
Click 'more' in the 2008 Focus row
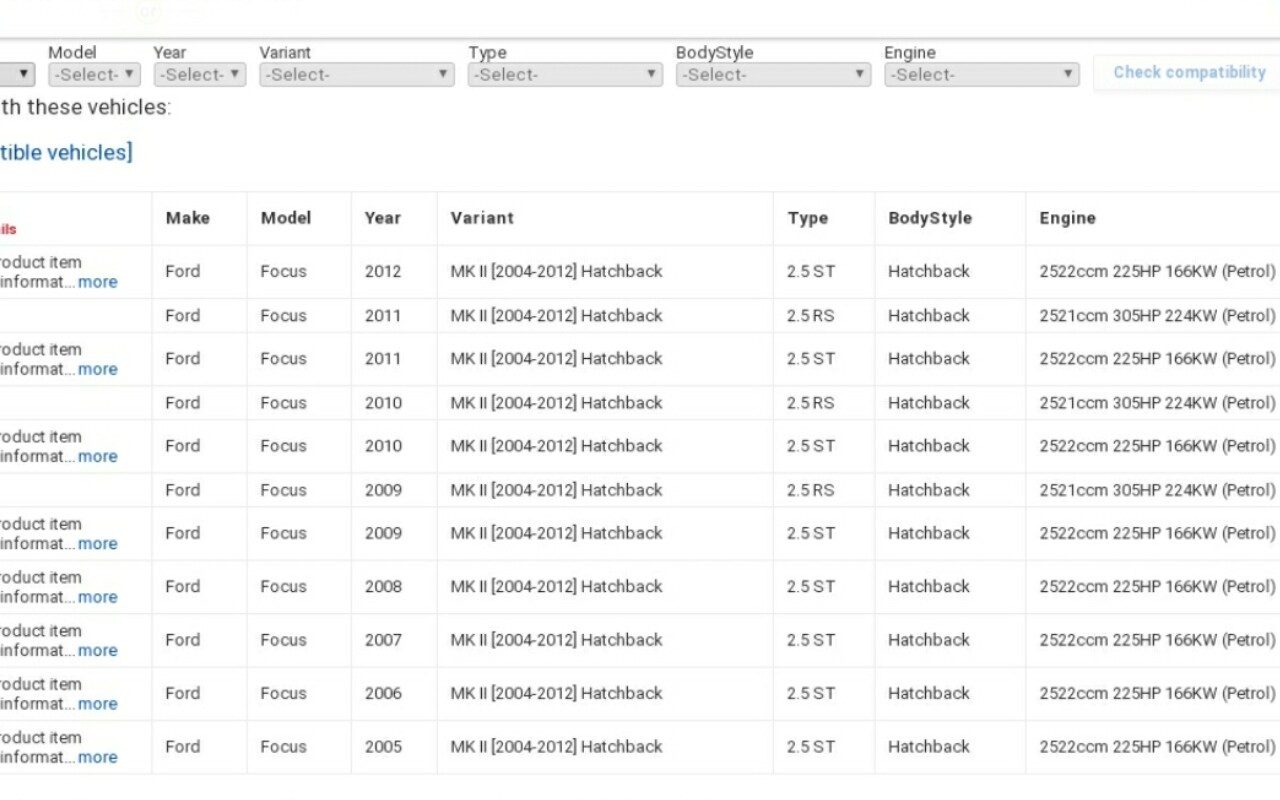point(98,597)
